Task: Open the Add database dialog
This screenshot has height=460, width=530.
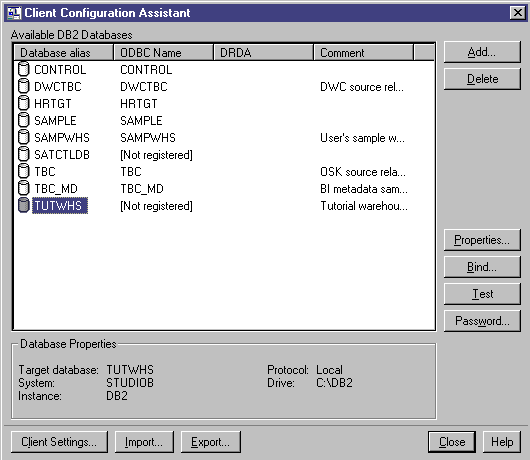Action: pos(482,52)
